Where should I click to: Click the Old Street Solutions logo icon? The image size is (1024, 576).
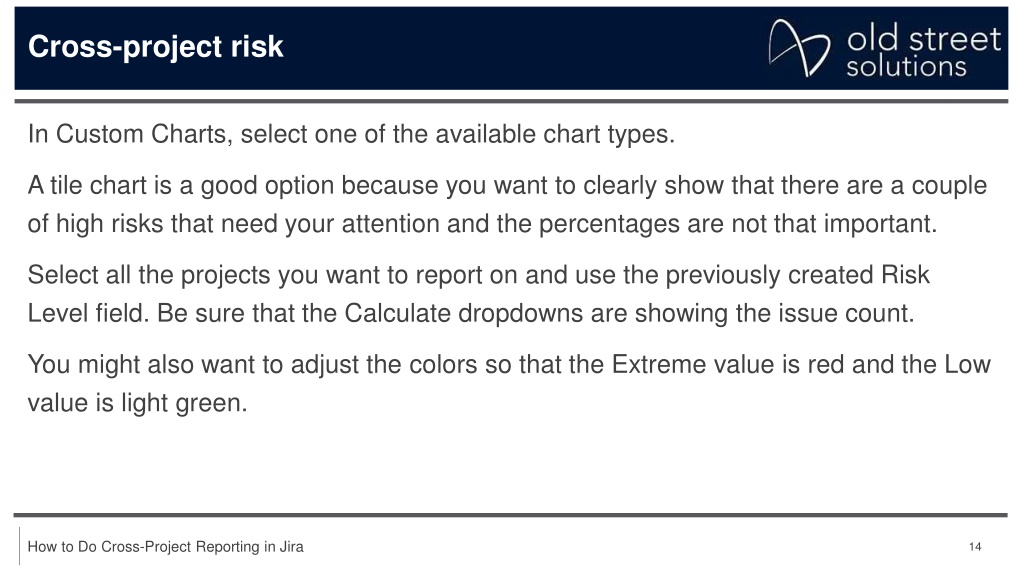pyautogui.click(x=799, y=48)
